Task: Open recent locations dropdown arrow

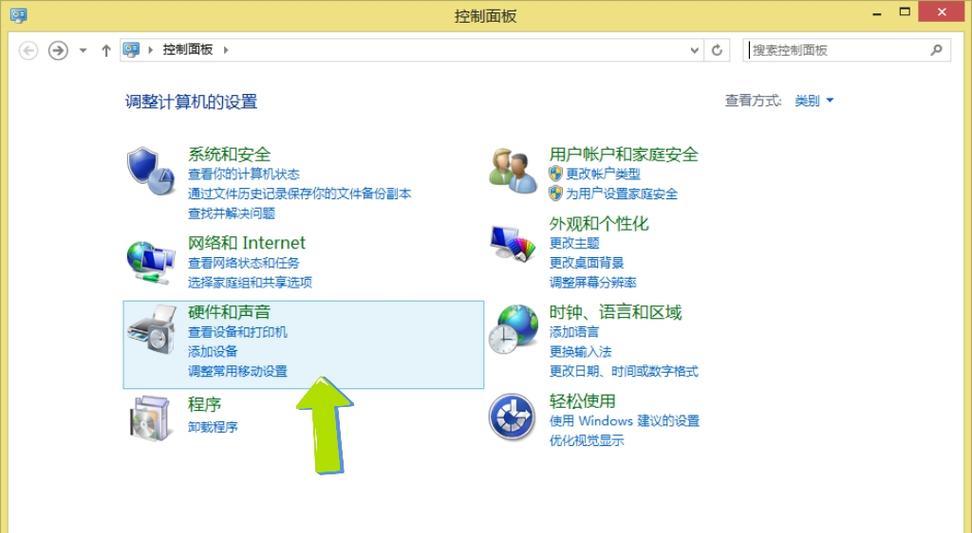Action: click(x=83, y=50)
